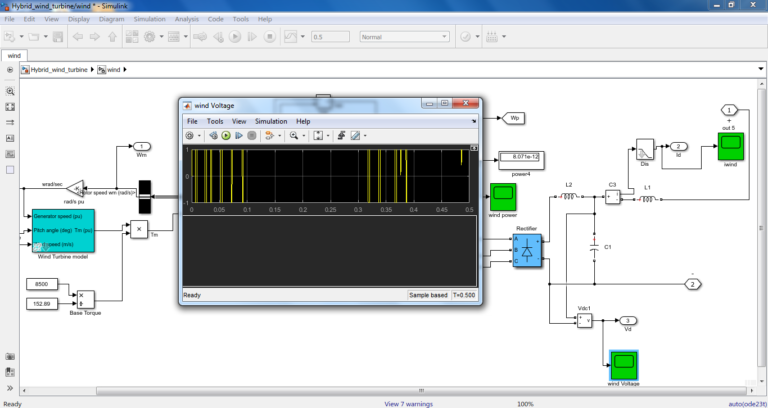
Task: Click the simulation stop time field
Action: [x=331, y=37]
